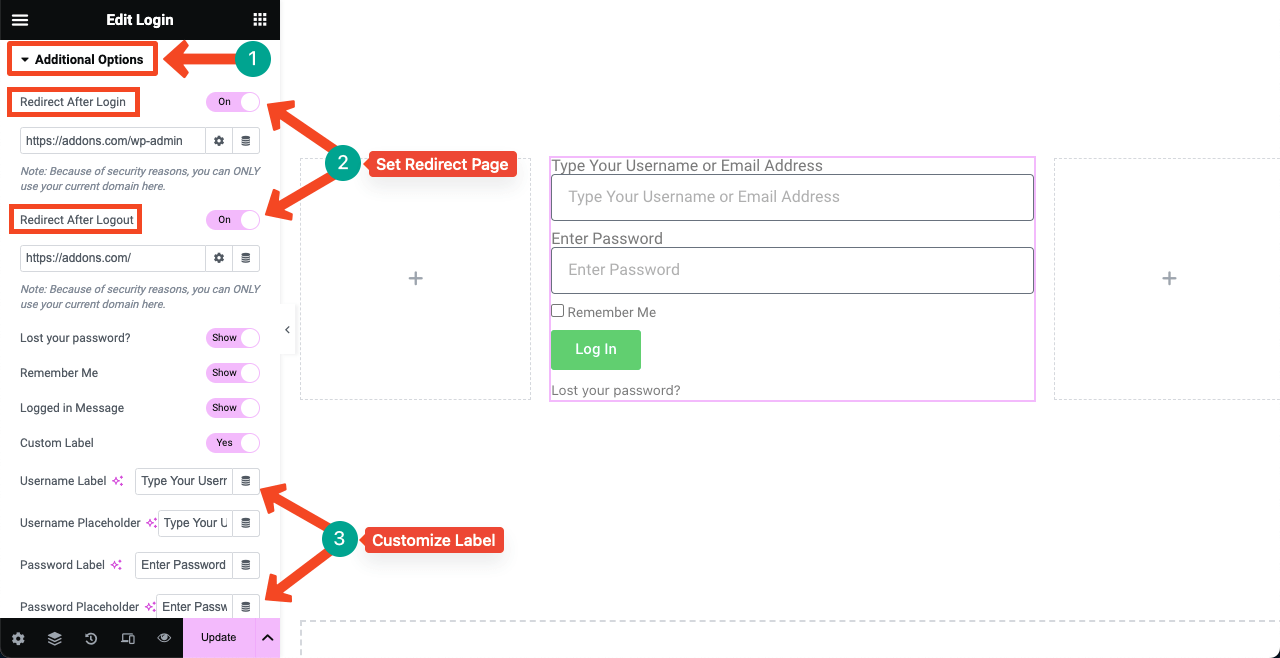Tick the Remember Me checkbox in form
This screenshot has height=658, width=1280.
pos(558,311)
